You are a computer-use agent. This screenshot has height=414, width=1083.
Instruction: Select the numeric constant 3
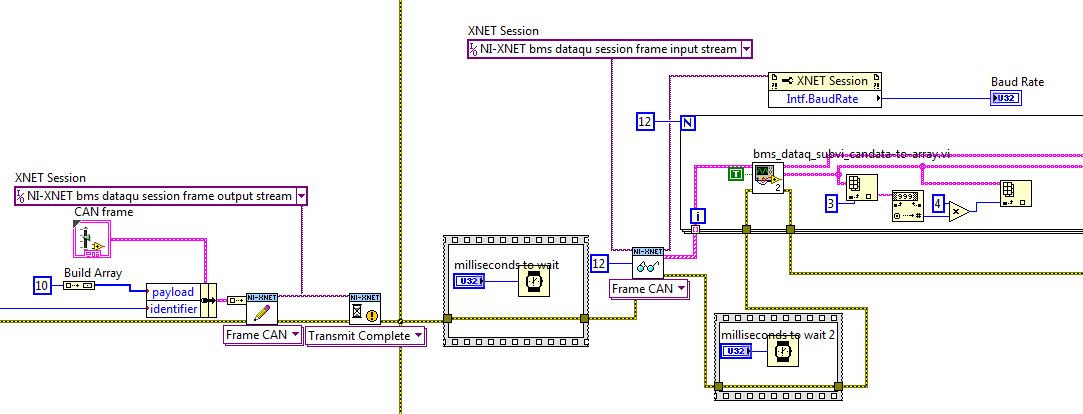point(831,203)
